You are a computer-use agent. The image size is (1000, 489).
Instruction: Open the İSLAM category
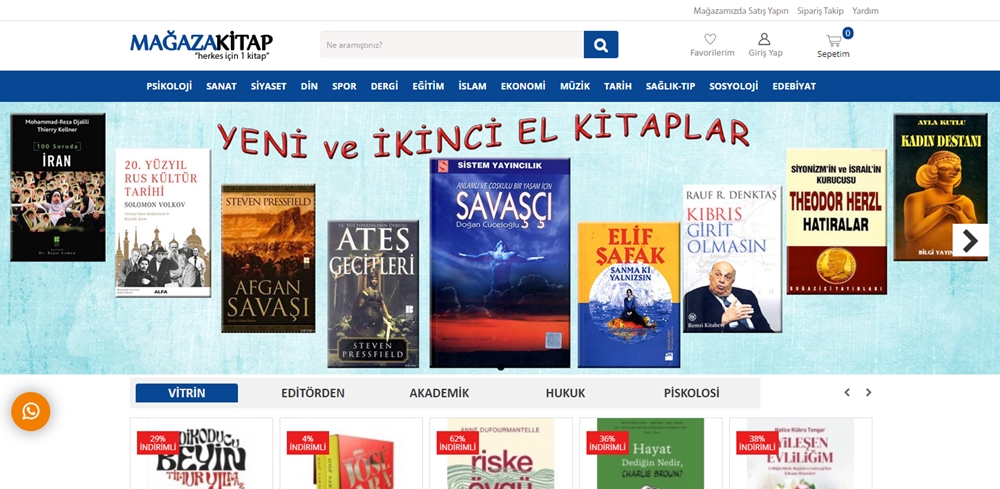point(472,86)
